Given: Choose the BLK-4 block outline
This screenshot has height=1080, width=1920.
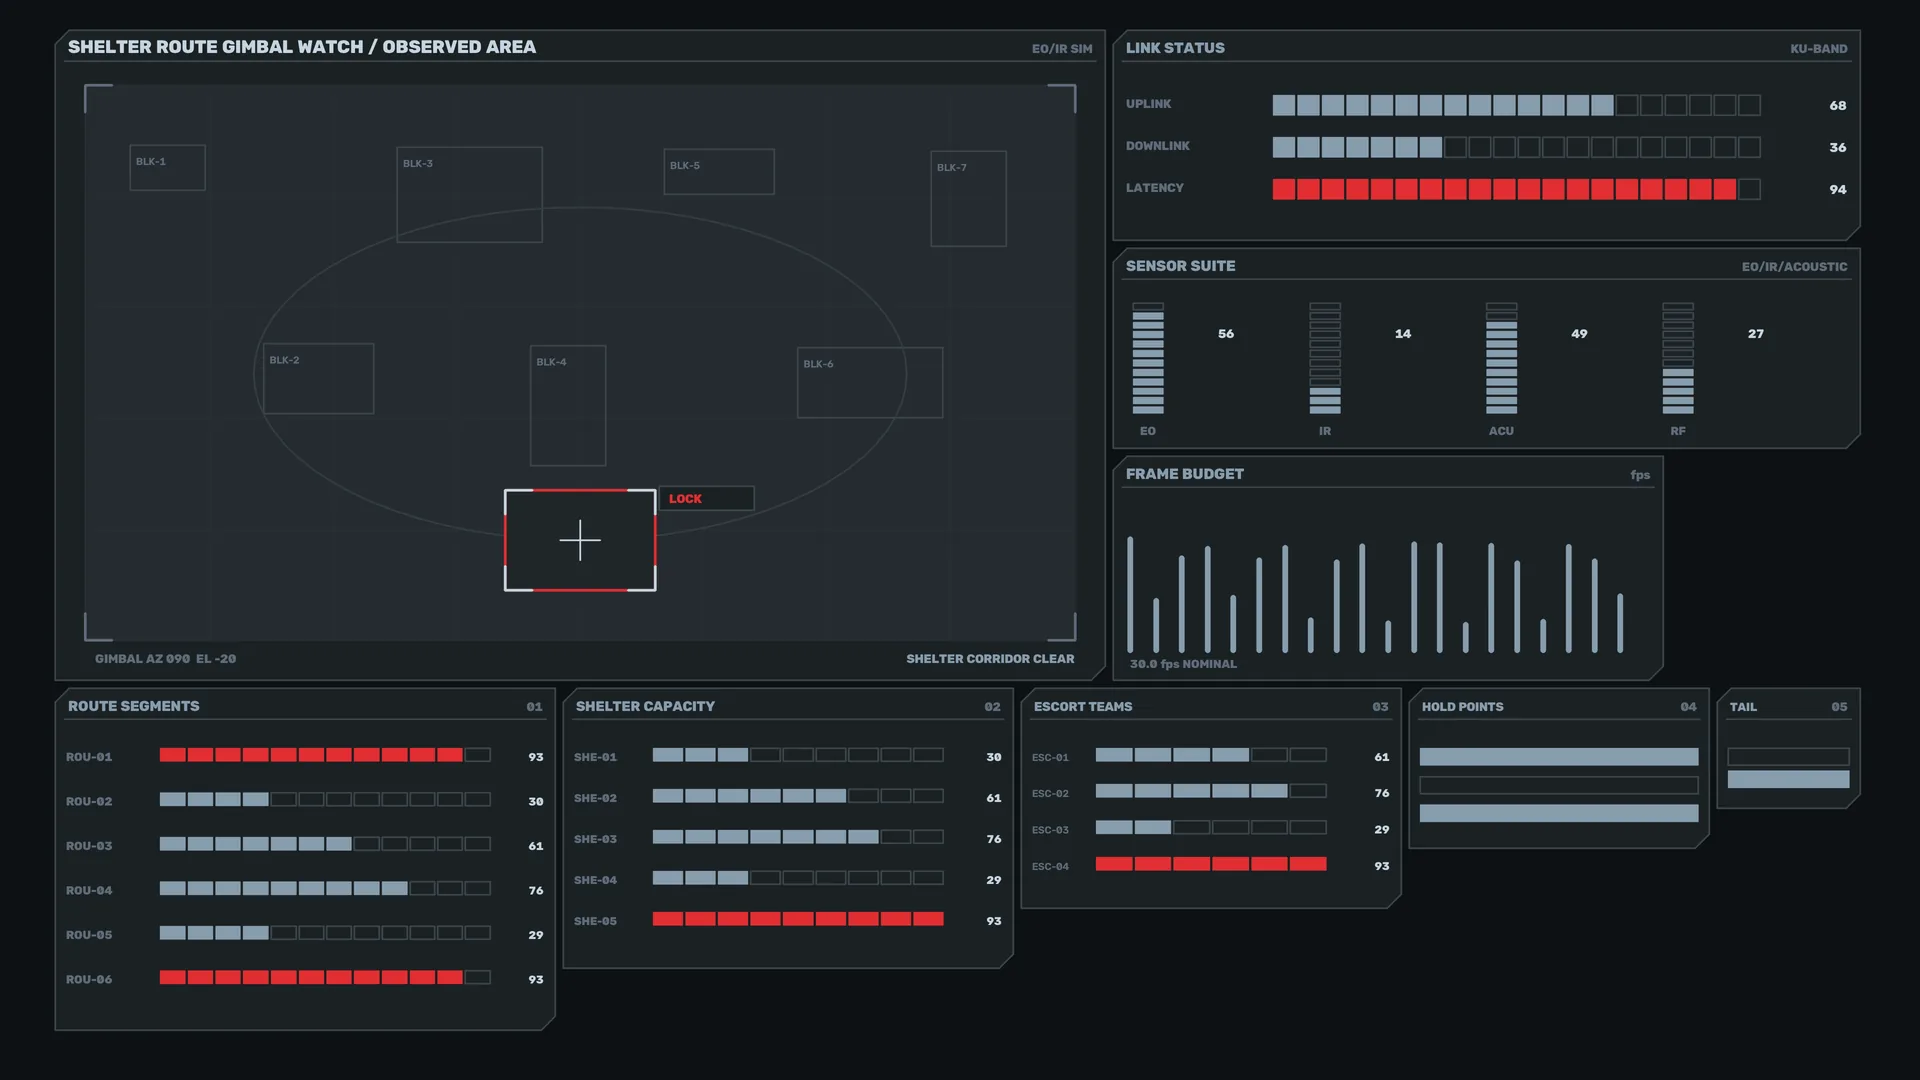Looking at the screenshot, I should coord(568,405).
